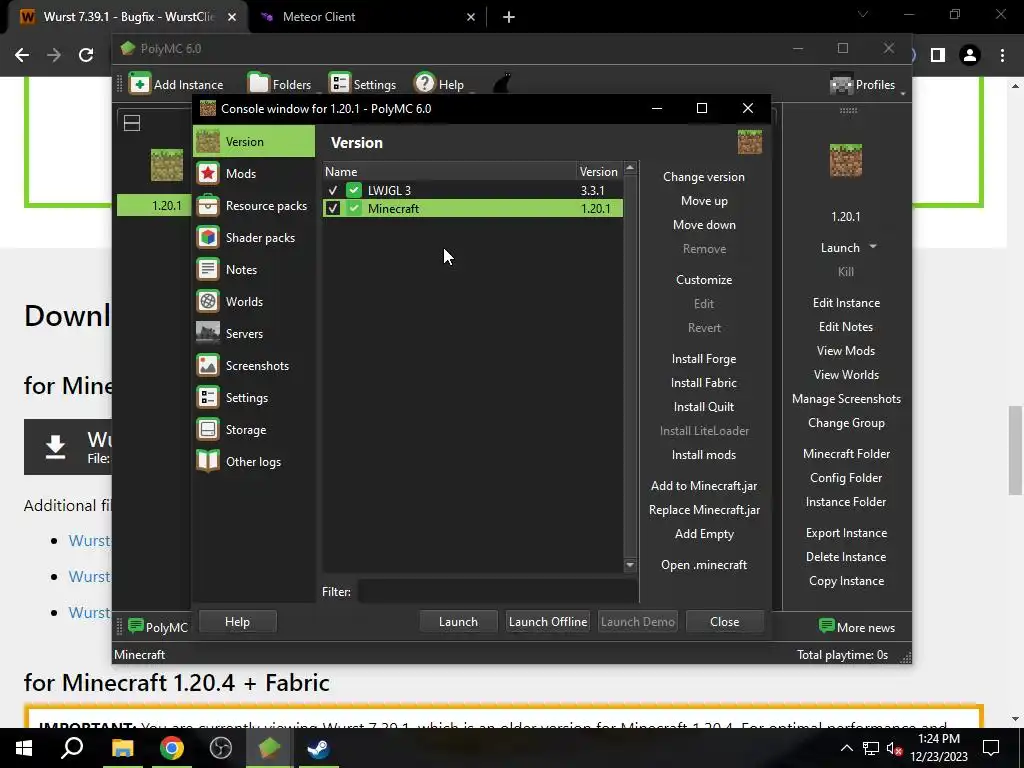Click Install mods
The height and width of the screenshot is (768, 1024).
[x=704, y=455]
